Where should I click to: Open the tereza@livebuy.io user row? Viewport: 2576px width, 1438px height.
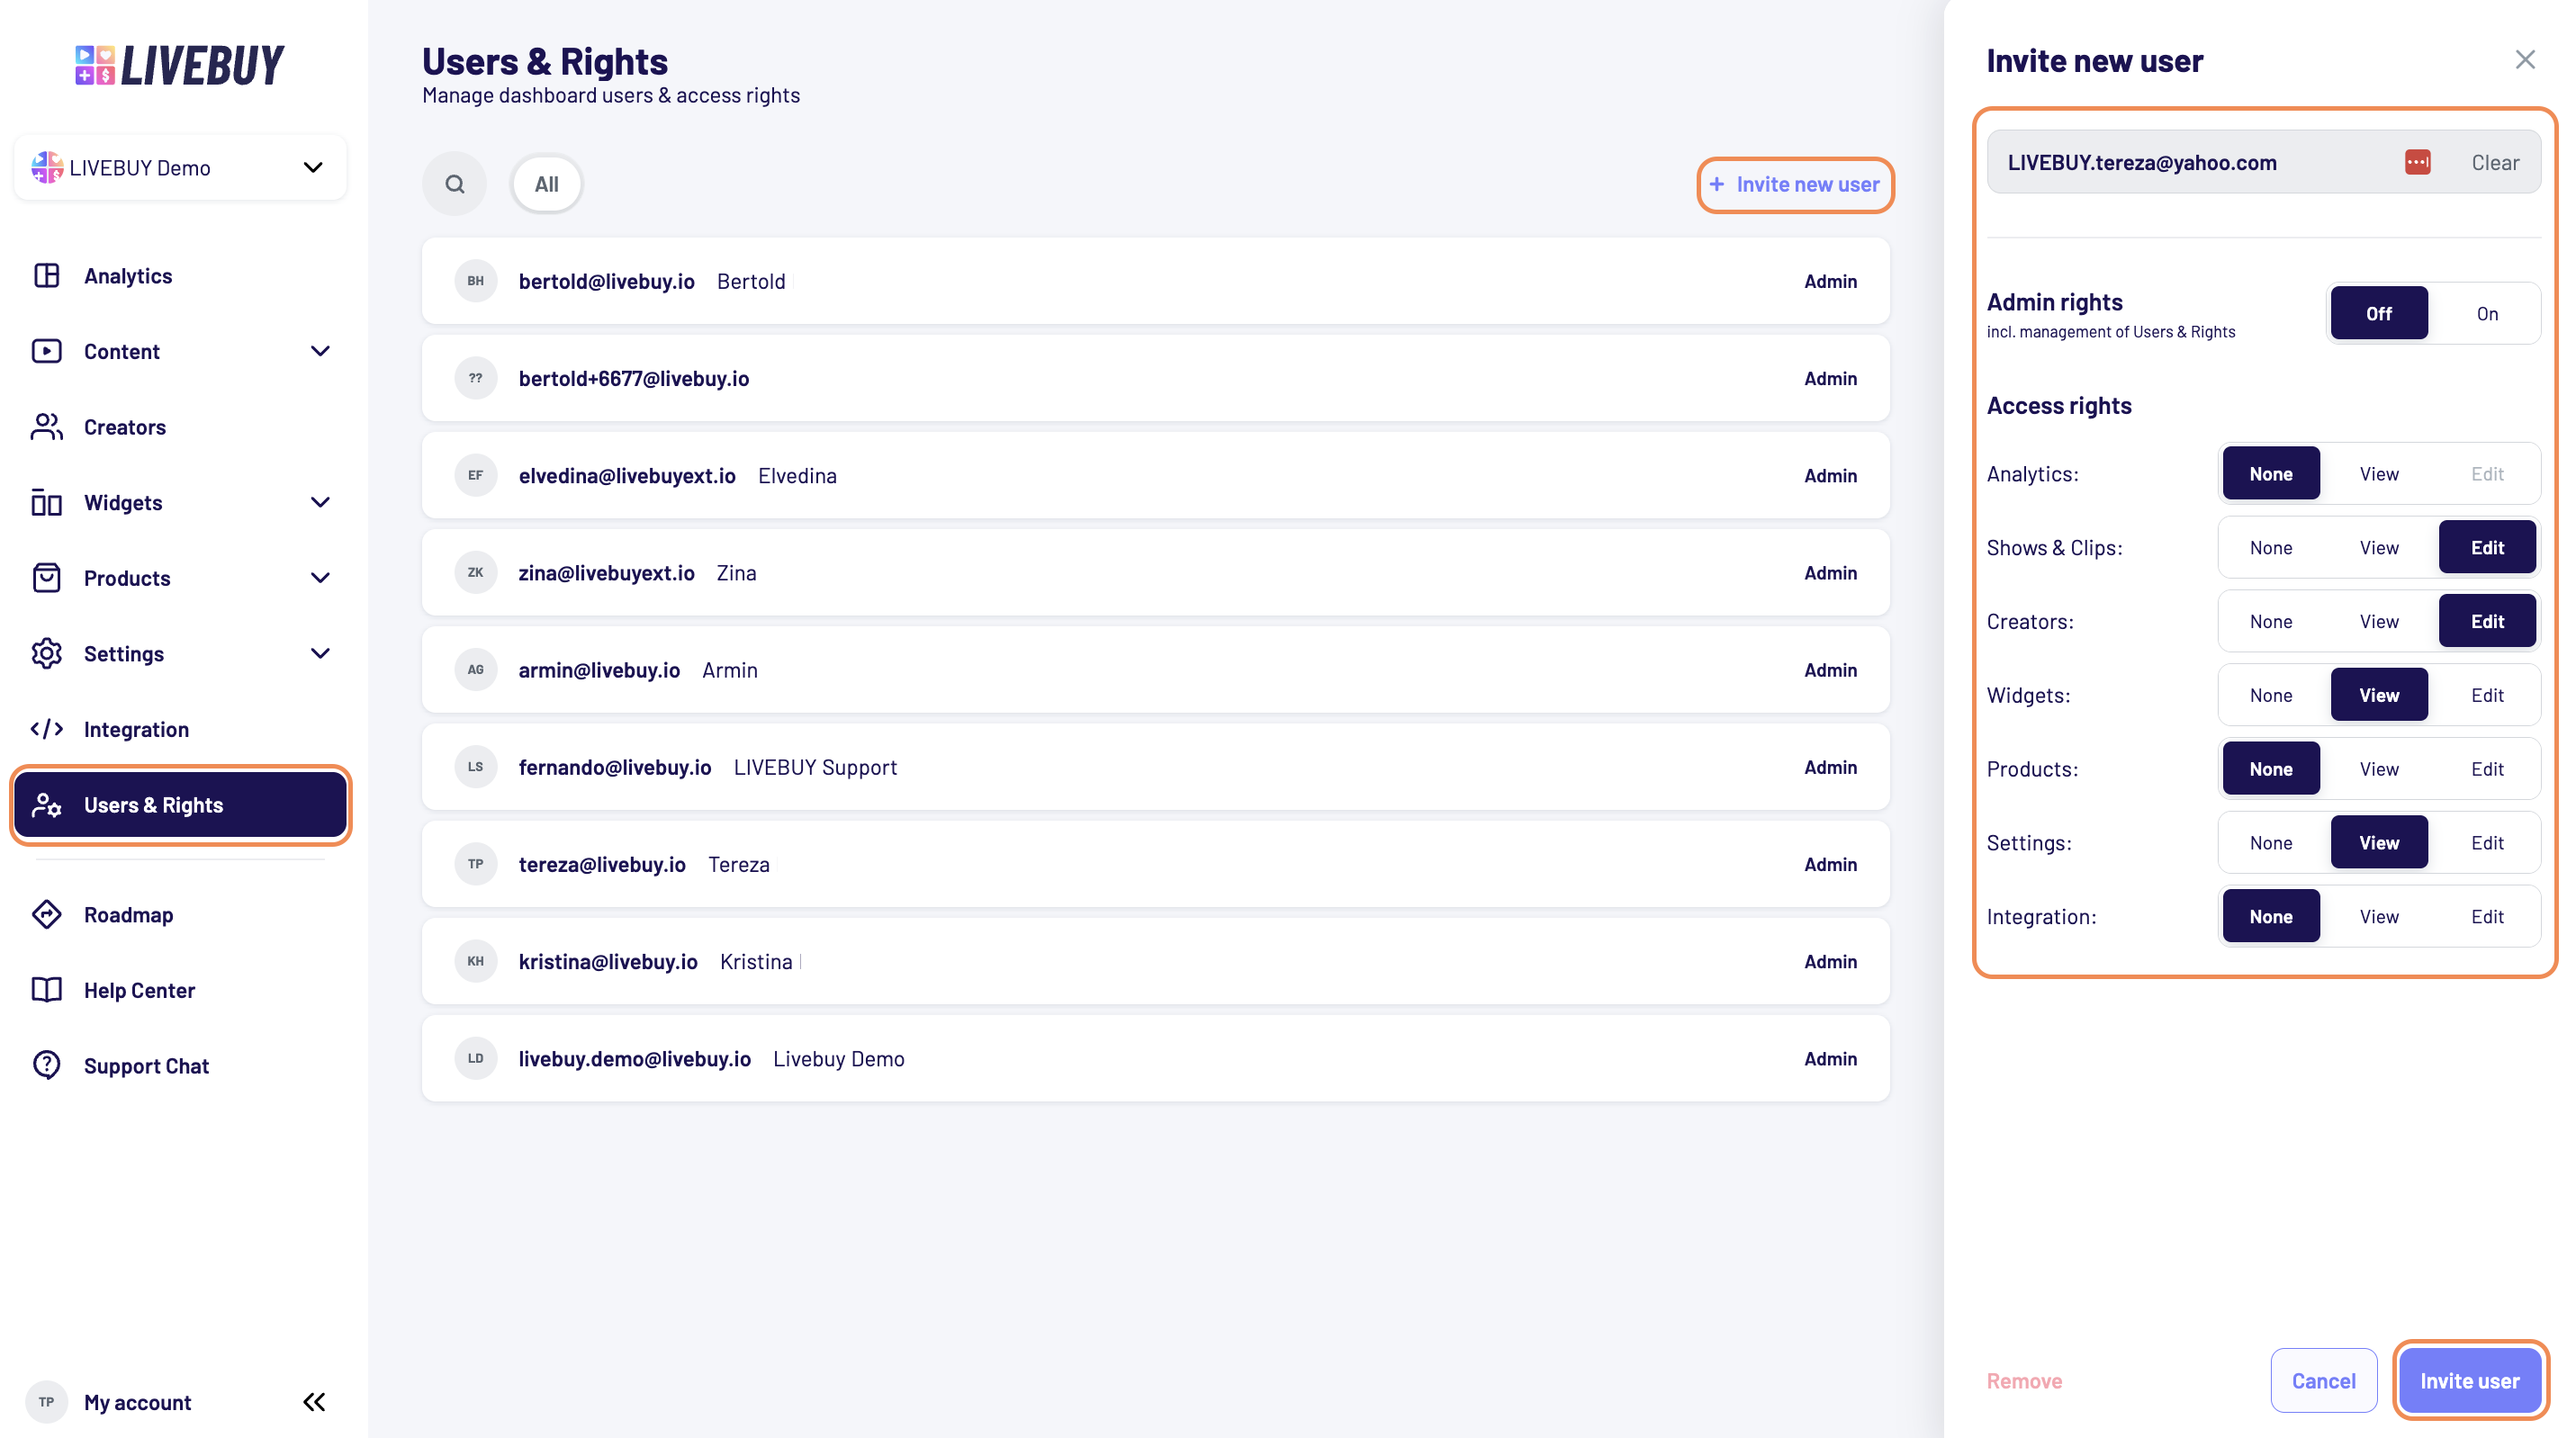click(x=1155, y=864)
